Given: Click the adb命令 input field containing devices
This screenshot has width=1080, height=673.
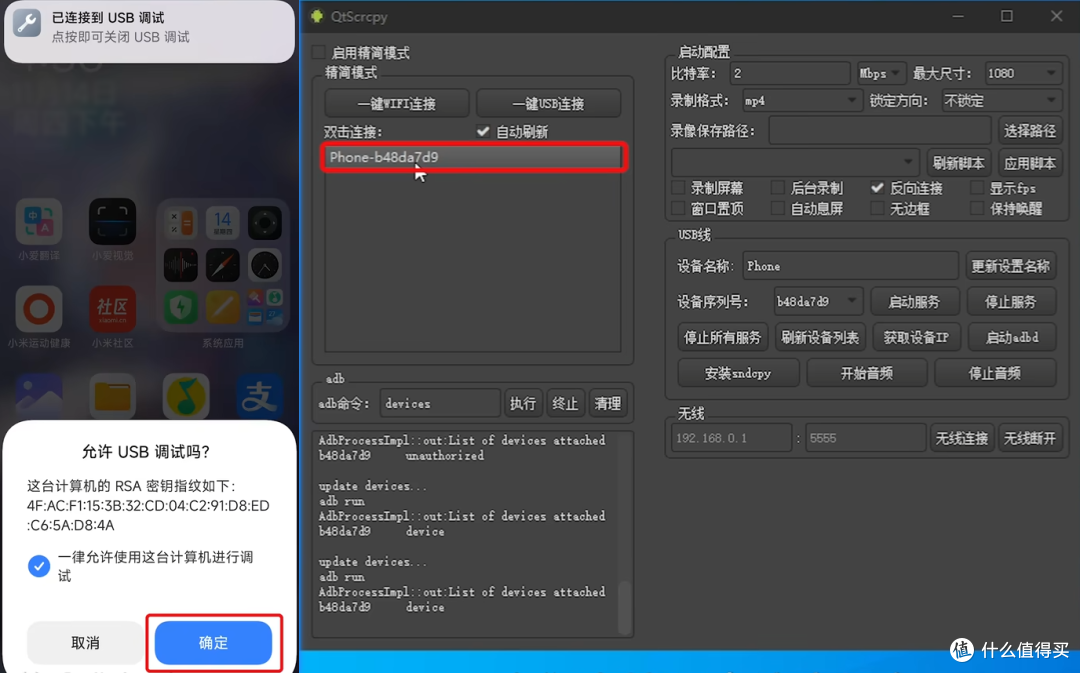Looking at the screenshot, I should [439, 403].
